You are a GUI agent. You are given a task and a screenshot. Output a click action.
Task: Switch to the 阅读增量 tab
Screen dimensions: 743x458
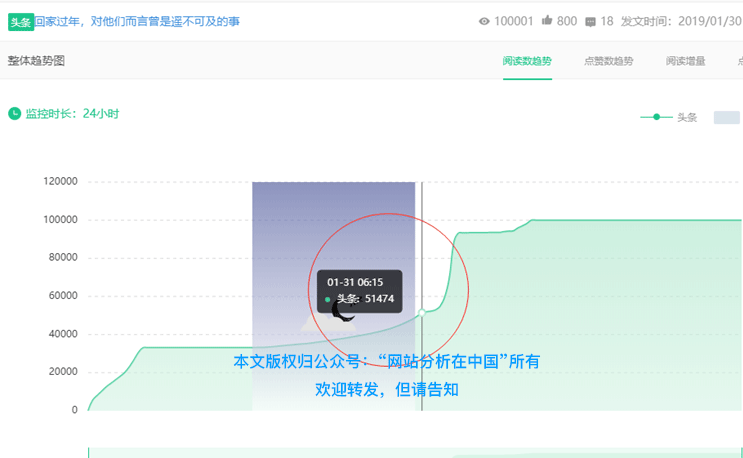pyautogui.click(x=685, y=61)
